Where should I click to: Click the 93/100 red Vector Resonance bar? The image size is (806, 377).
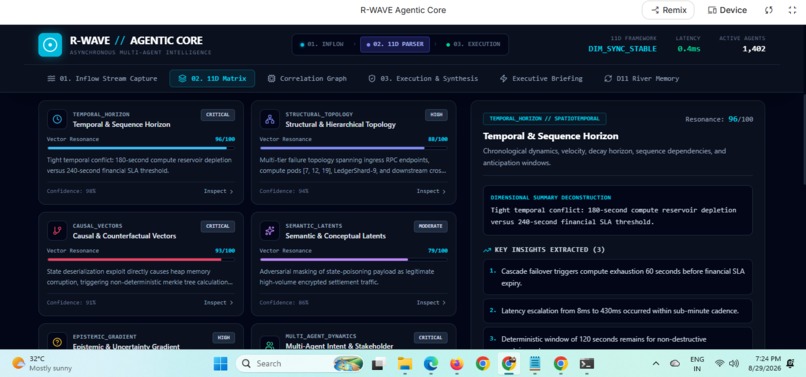click(141, 260)
